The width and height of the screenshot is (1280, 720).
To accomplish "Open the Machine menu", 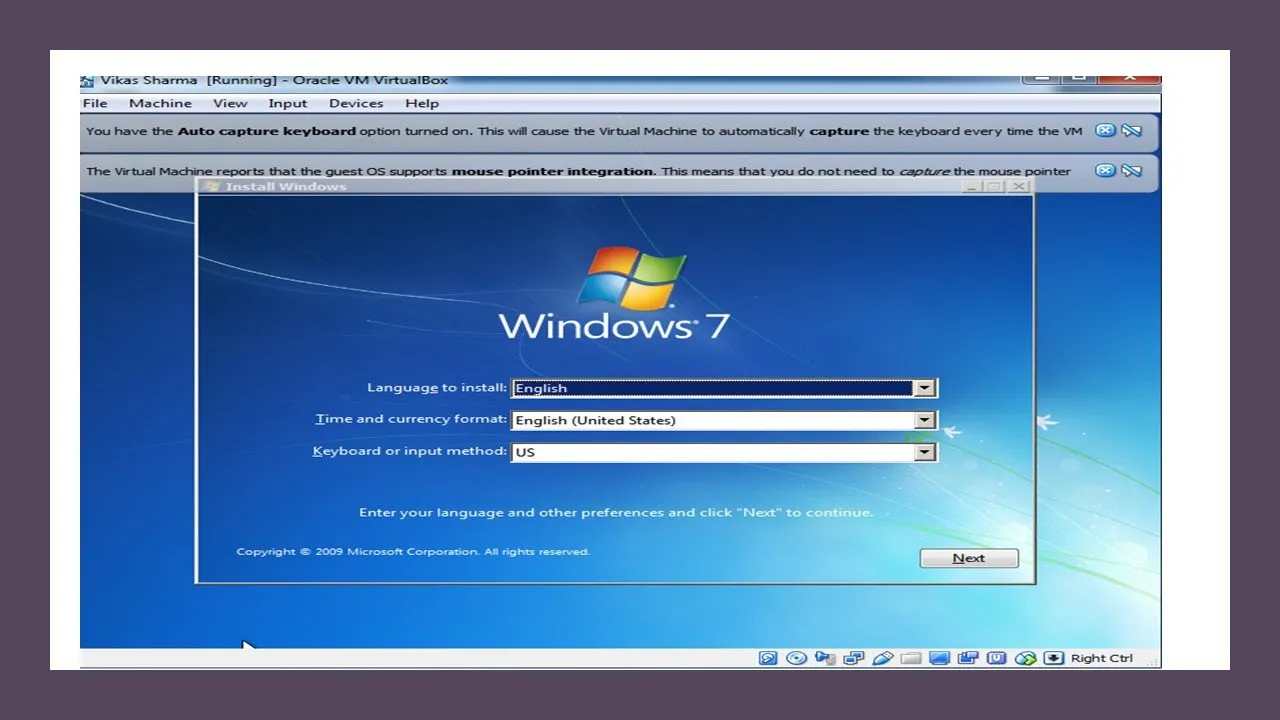I will (x=160, y=103).
